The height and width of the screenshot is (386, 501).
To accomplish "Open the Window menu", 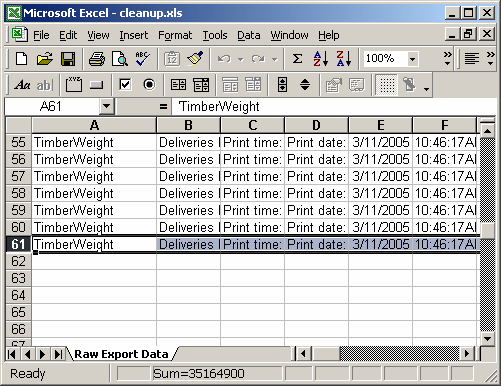I will (289, 35).
